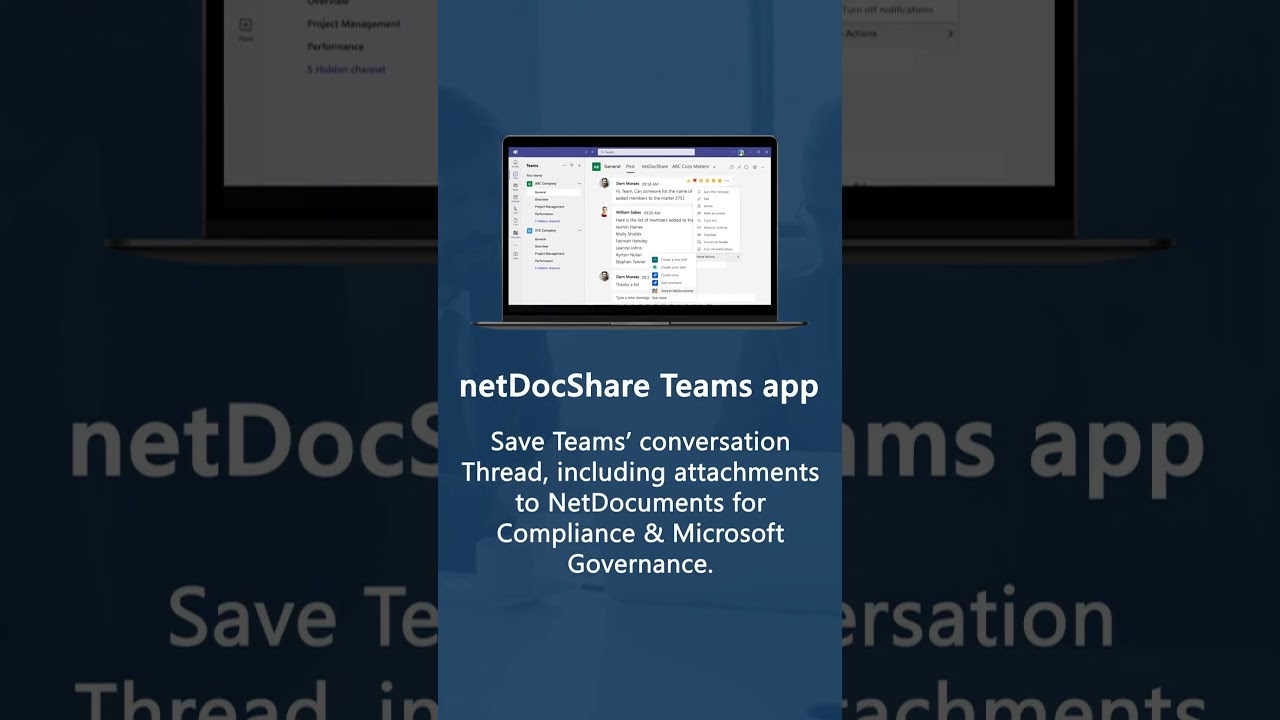Click the channel settings gear icon

click(755, 167)
